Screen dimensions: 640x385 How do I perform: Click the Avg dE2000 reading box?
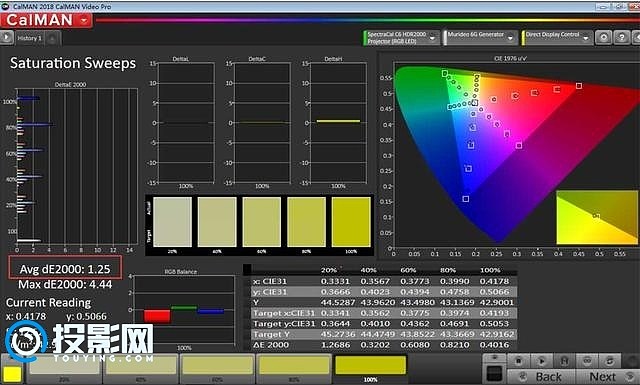click(65, 269)
